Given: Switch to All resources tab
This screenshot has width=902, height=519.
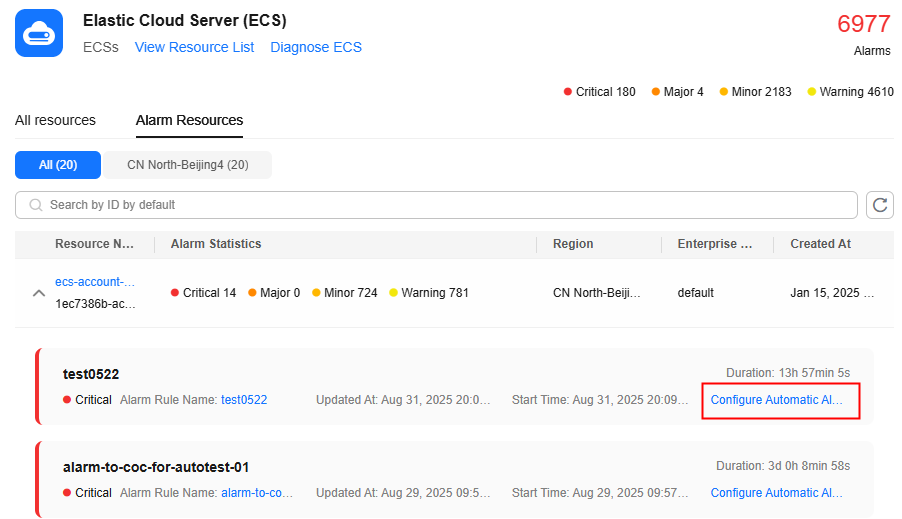Looking at the screenshot, I should pyautogui.click(x=55, y=120).
